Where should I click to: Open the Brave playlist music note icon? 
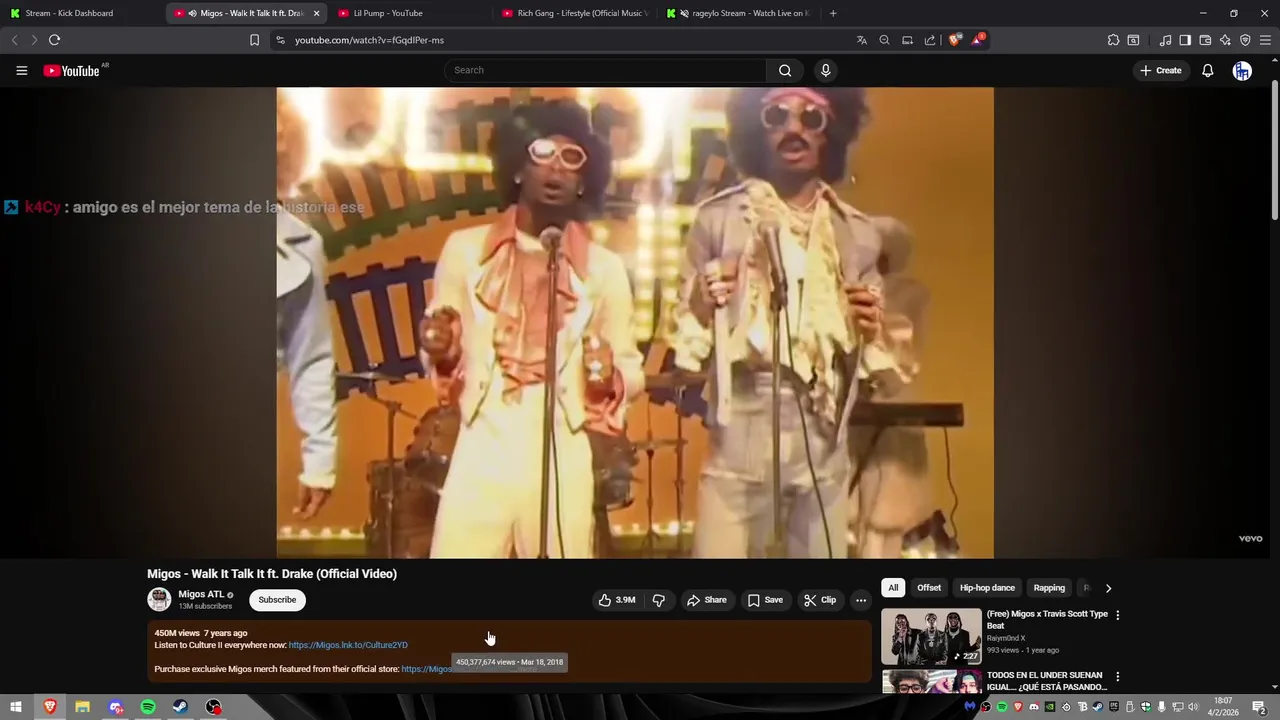pyautogui.click(x=1165, y=40)
